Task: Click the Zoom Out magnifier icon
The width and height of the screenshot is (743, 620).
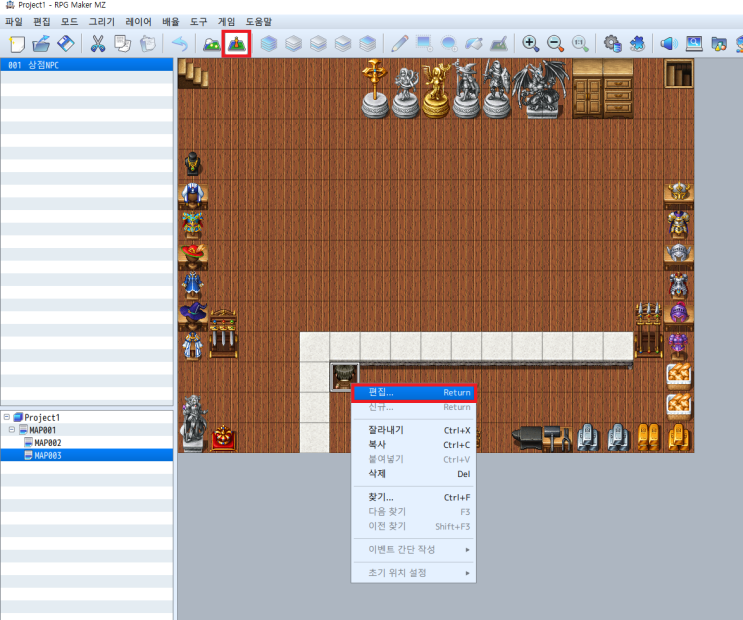Action: tap(555, 44)
